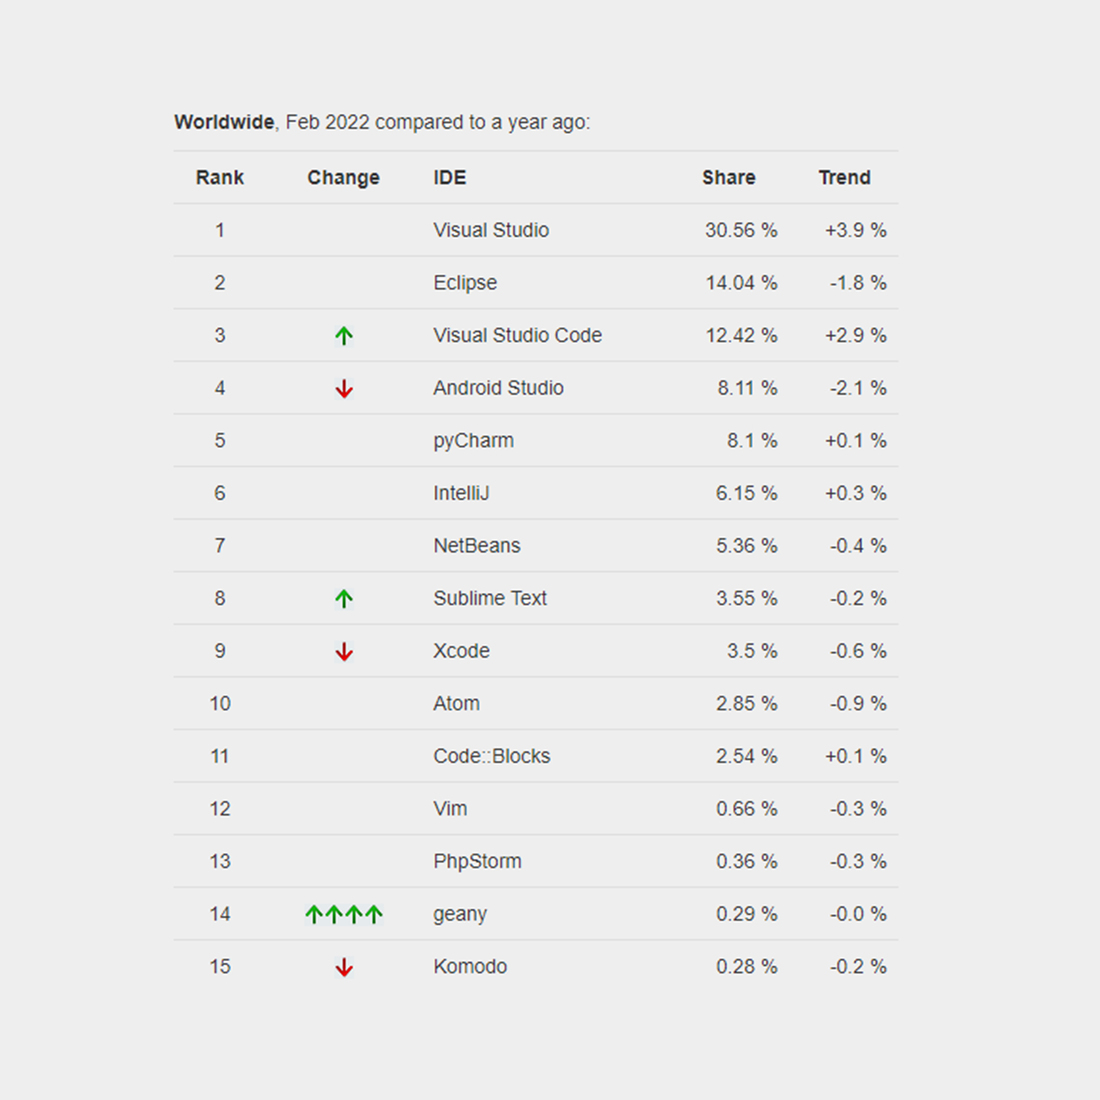Image resolution: width=1100 pixels, height=1100 pixels.
Task: Click the red down arrow beside Xcode
Action: 344,652
